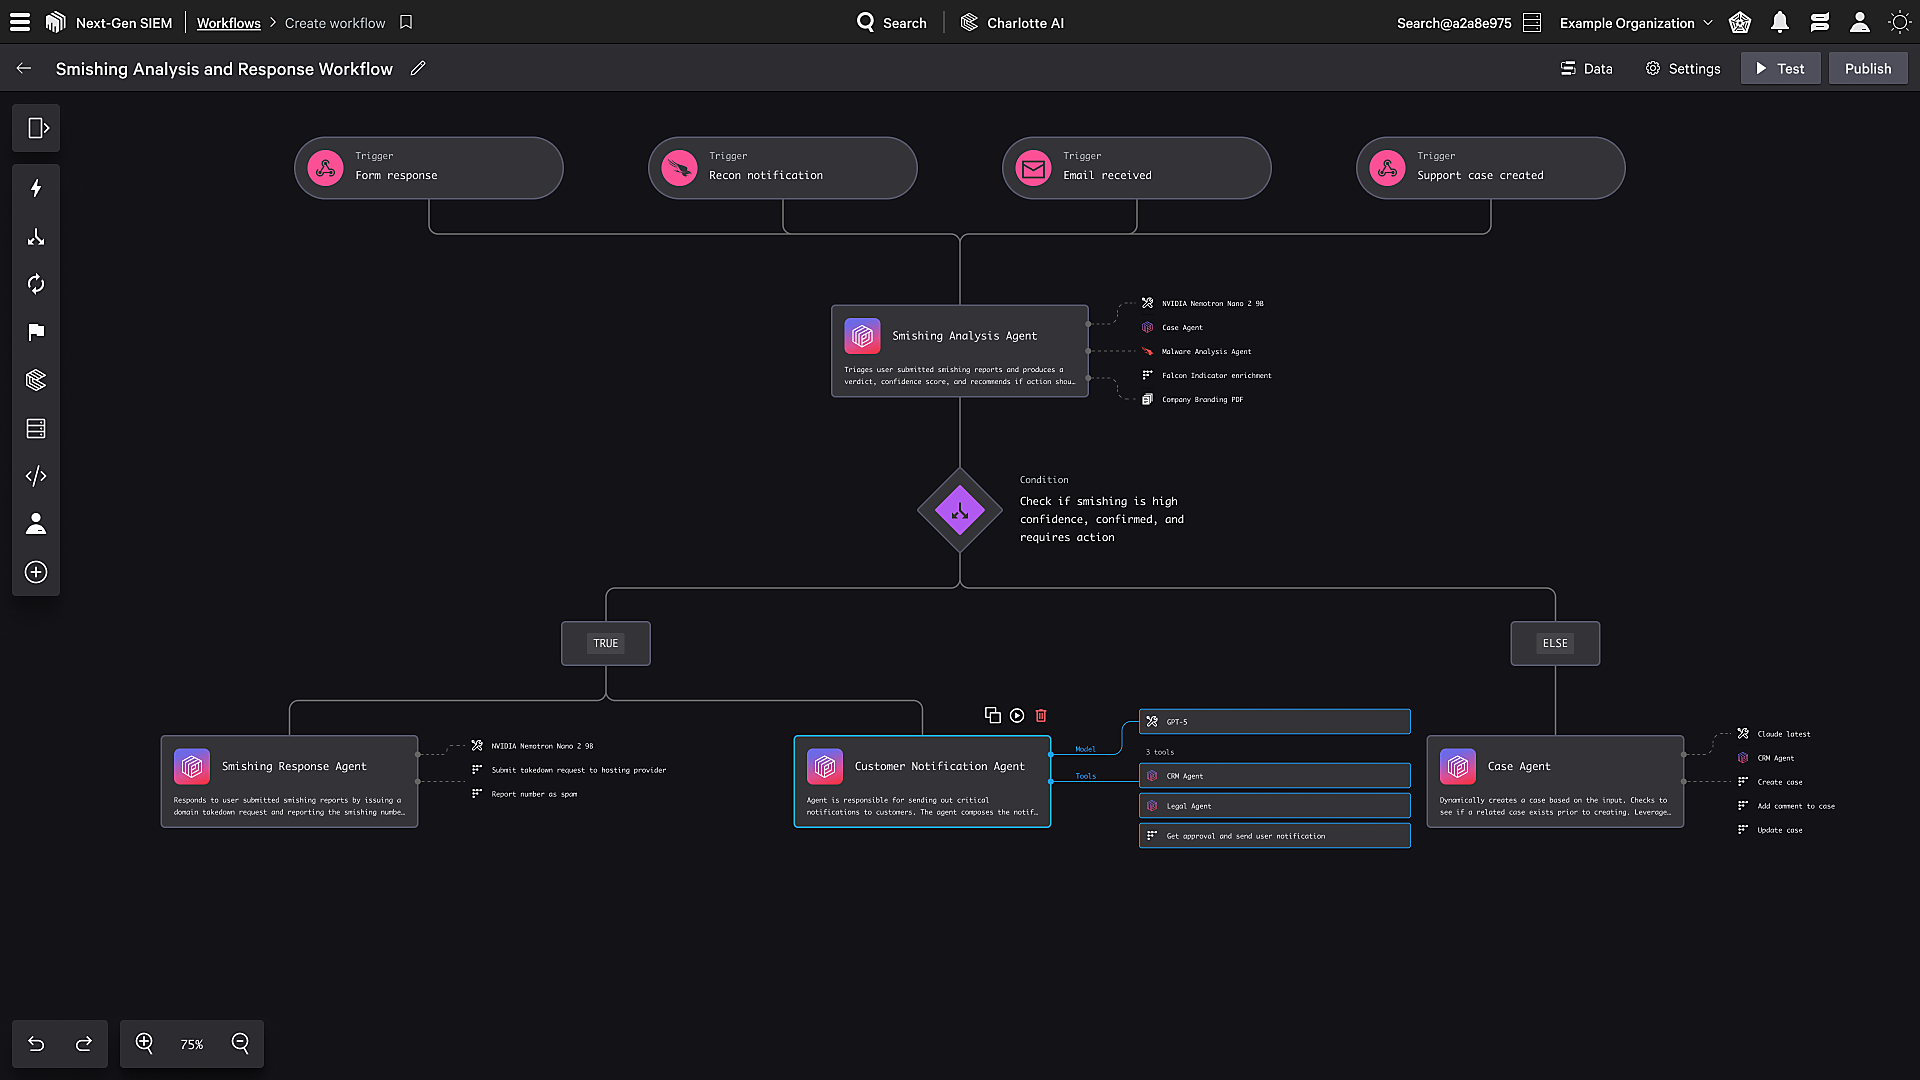Open the code brackets tool in sidebar

point(36,476)
